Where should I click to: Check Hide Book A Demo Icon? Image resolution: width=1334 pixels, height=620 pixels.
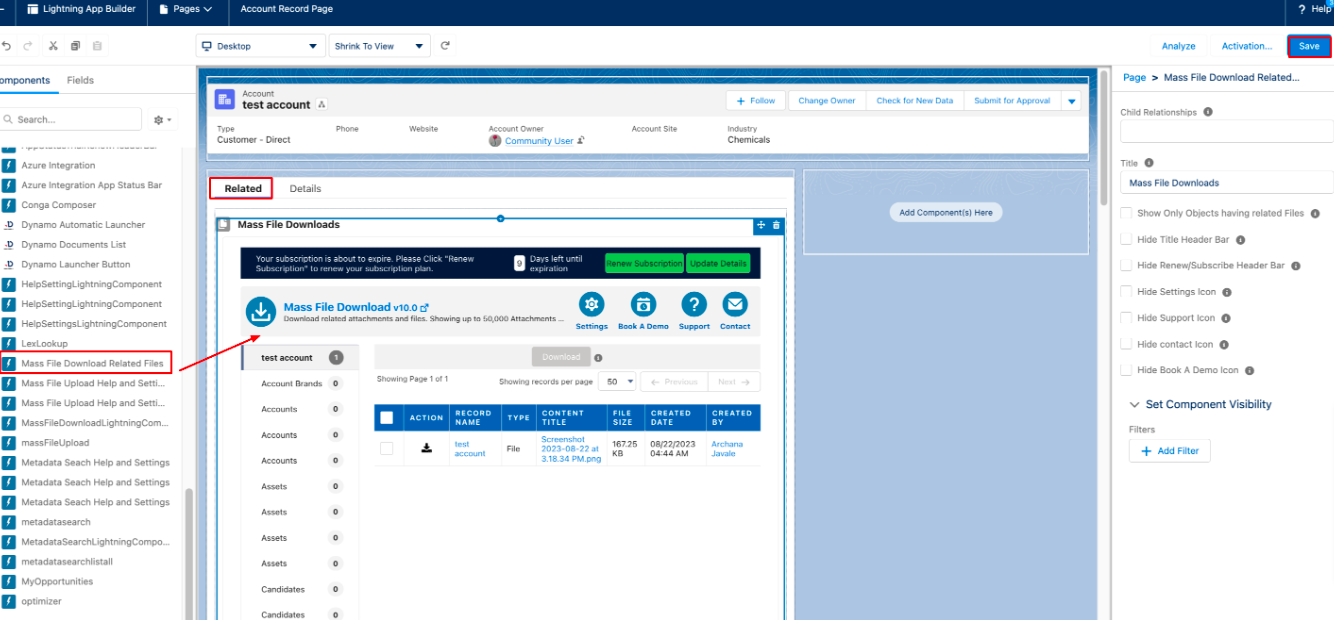tap(1127, 370)
